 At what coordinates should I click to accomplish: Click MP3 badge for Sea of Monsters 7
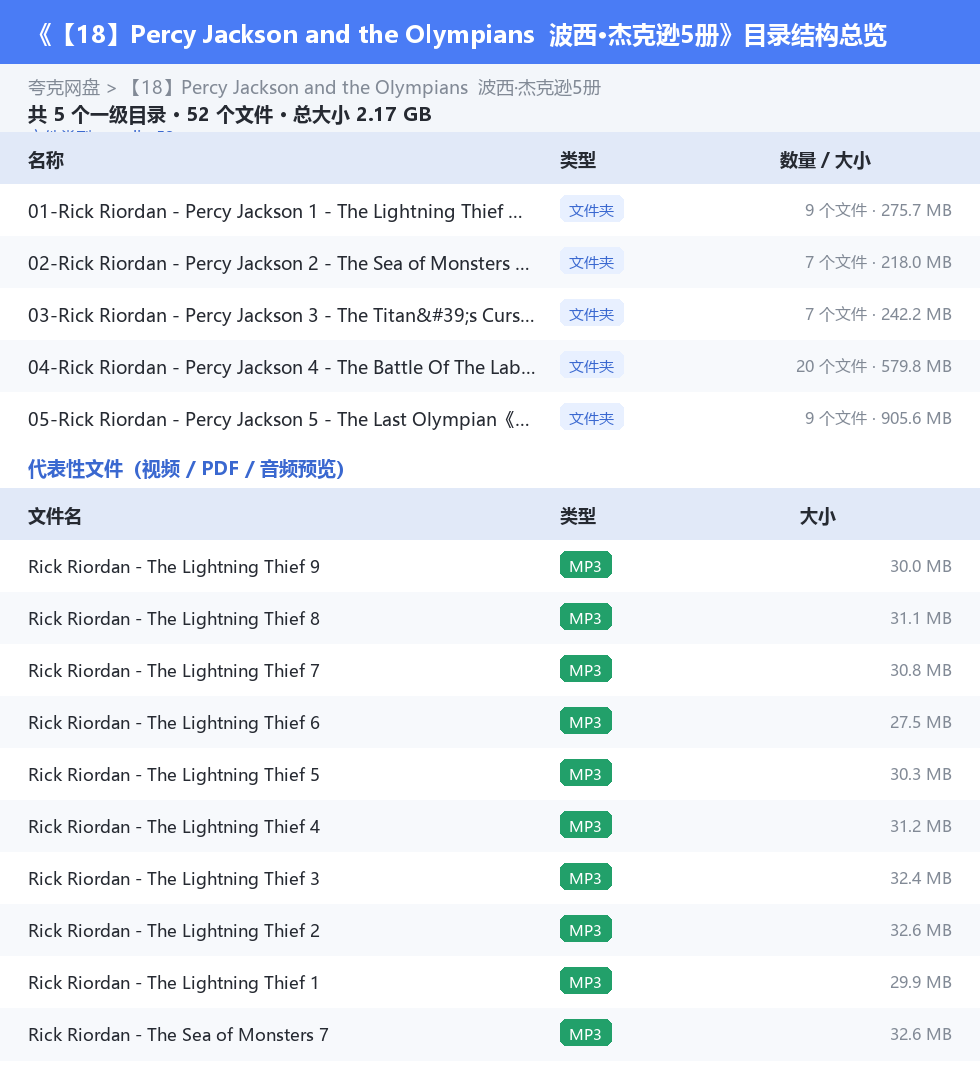[586, 1034]
